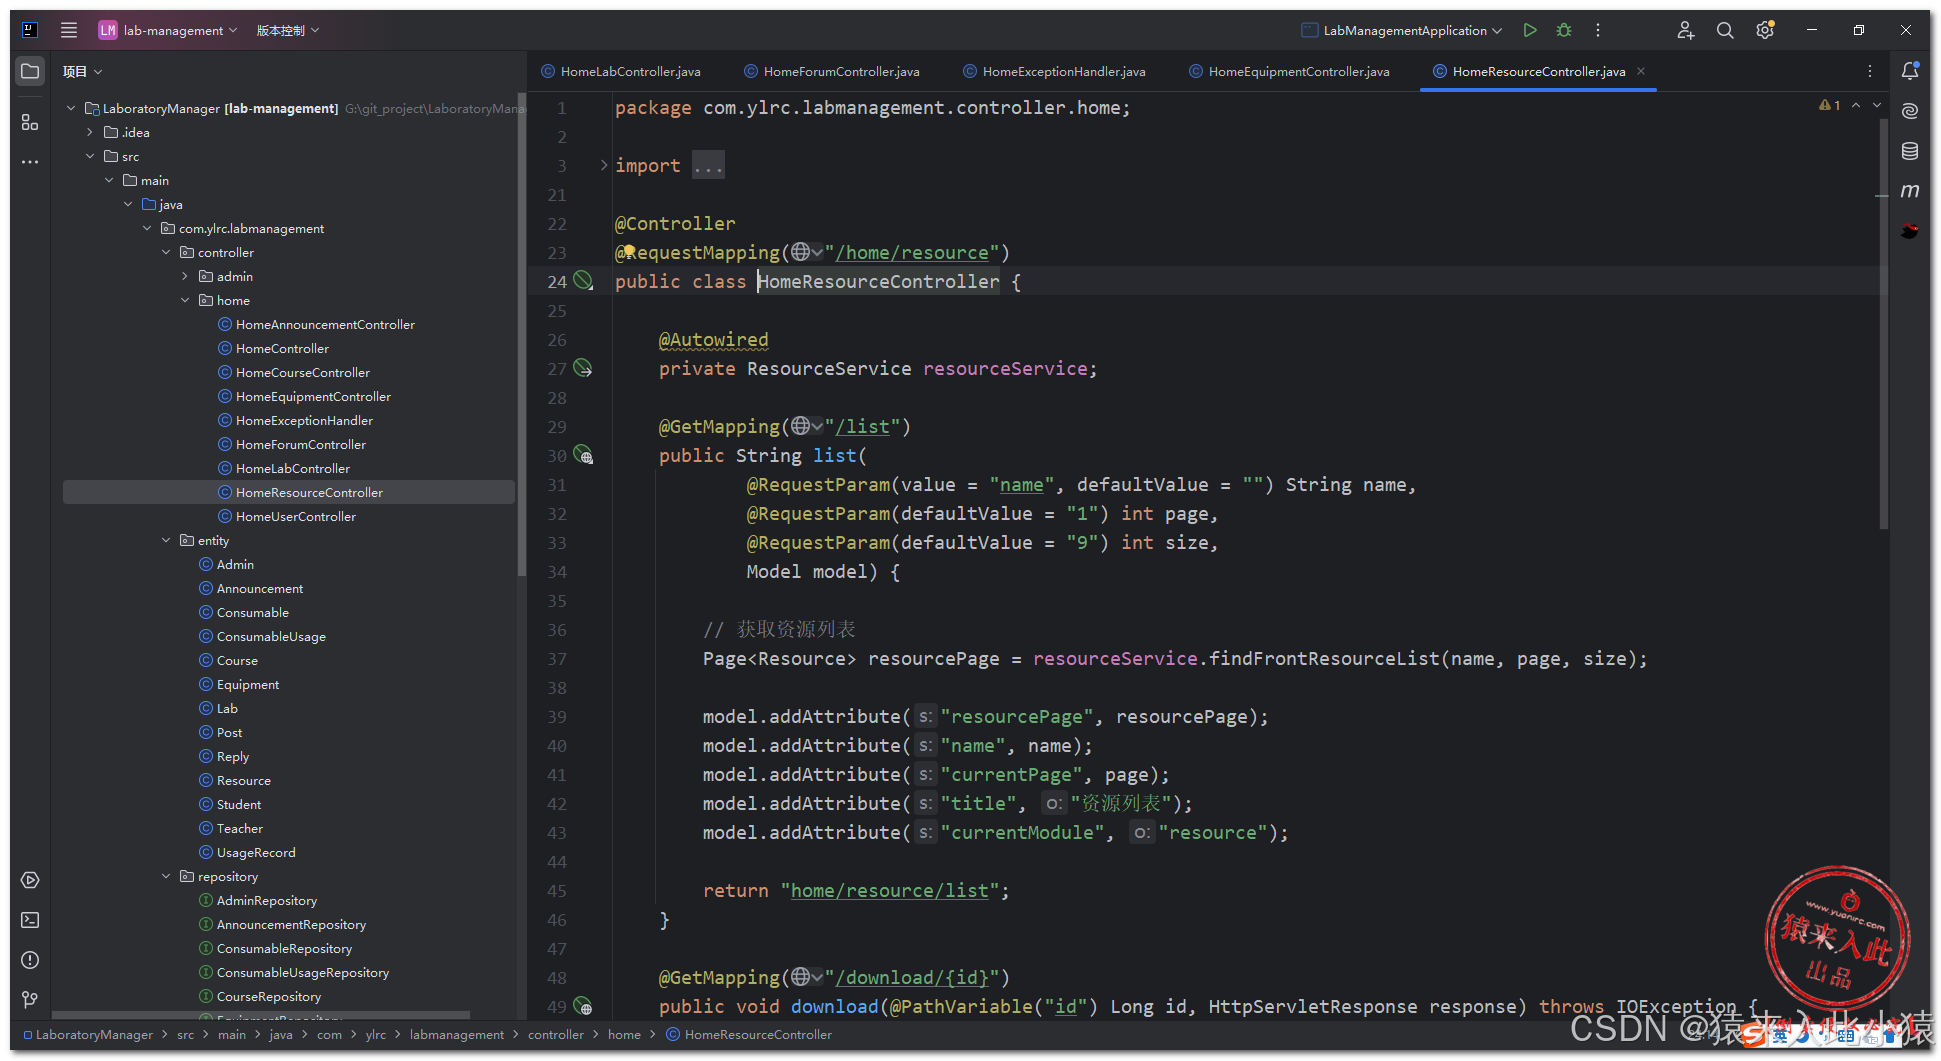The height and width of the screenshot is (1061, 1941).
Task: Click the editor vertical scrollbar thumb
Action: coord(1883,325)
